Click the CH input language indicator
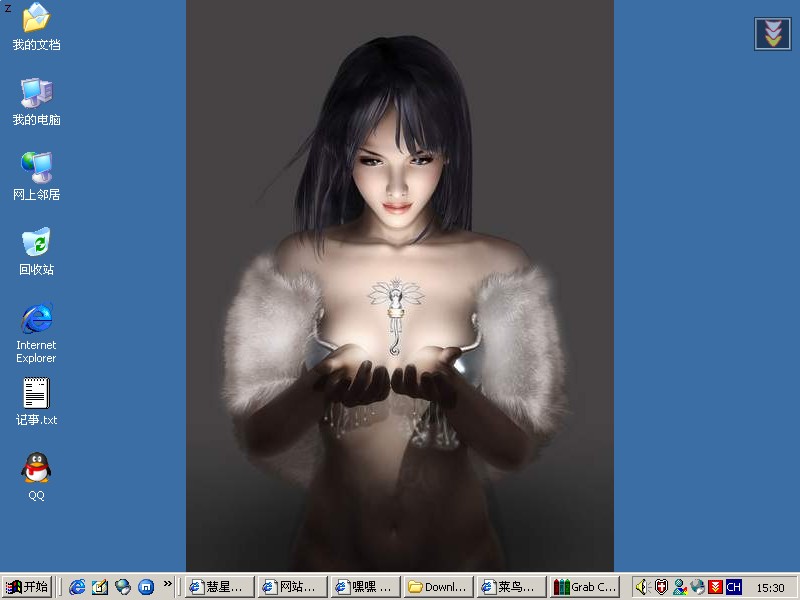800x600 pixels. (x=733, y=587)
